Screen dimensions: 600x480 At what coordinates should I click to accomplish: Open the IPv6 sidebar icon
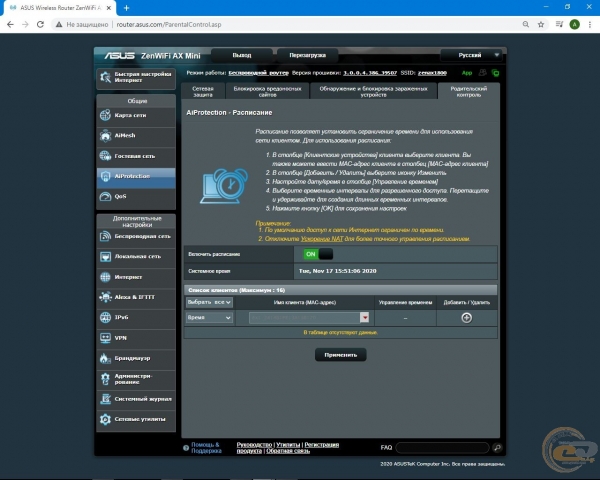(x=105, y=317)
